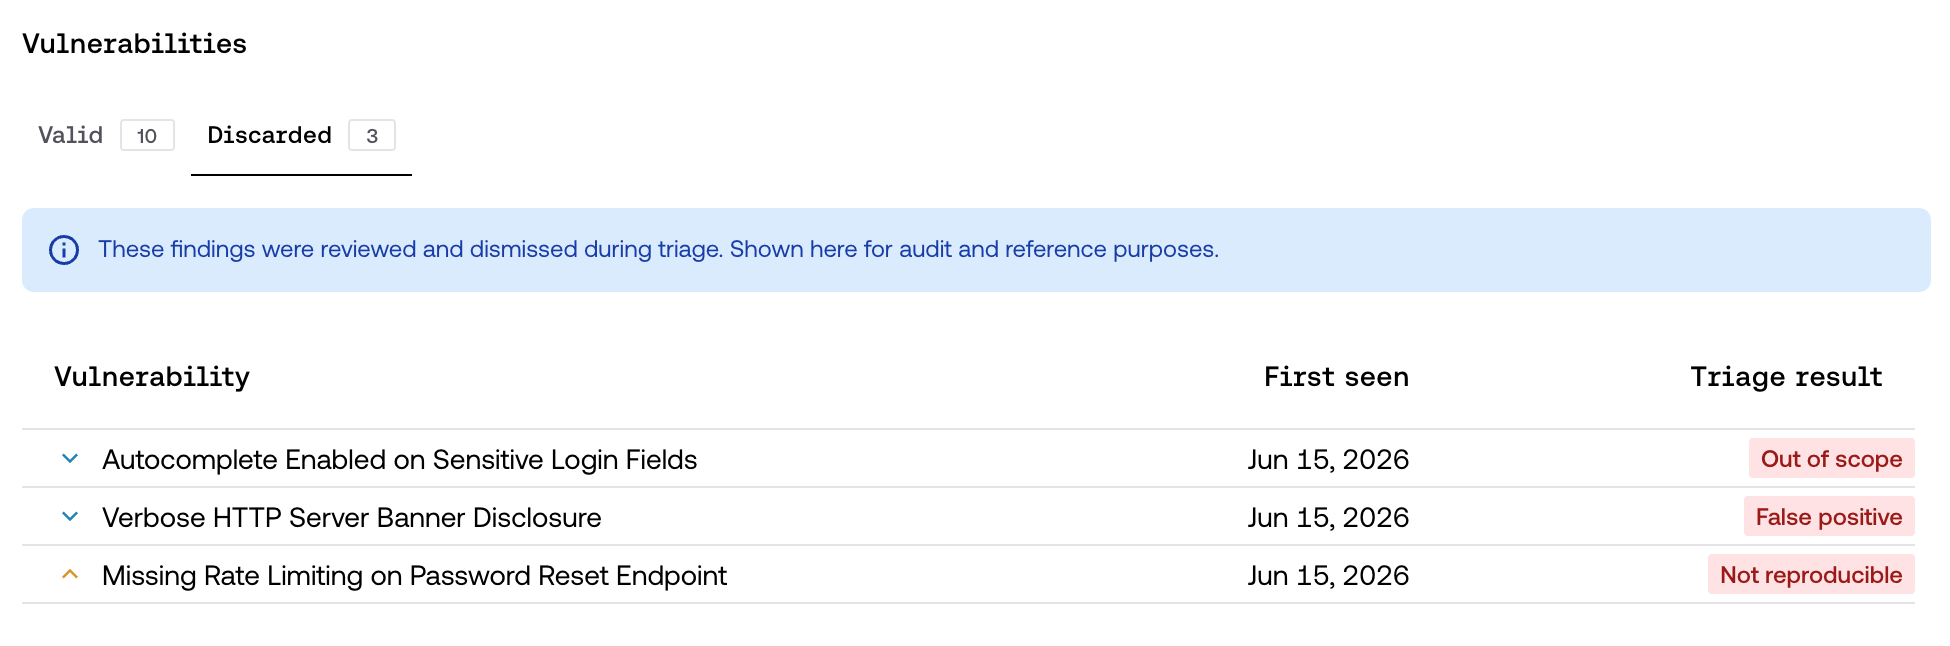This screenshot has width=1950, height=646.
Task: Click the Vulnerabilities page heading
Action: tap(135, 44)
